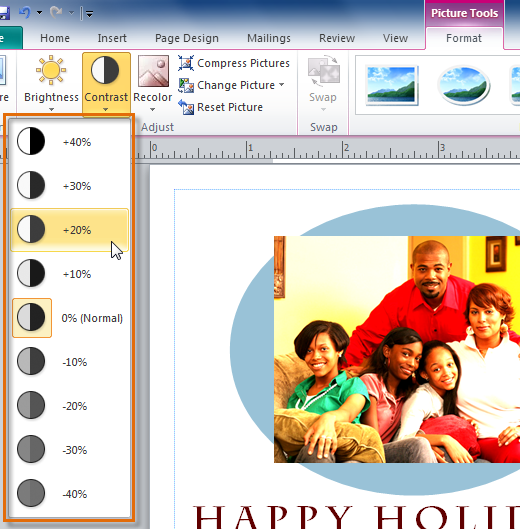Choose +40% contrast

(69, 142)
